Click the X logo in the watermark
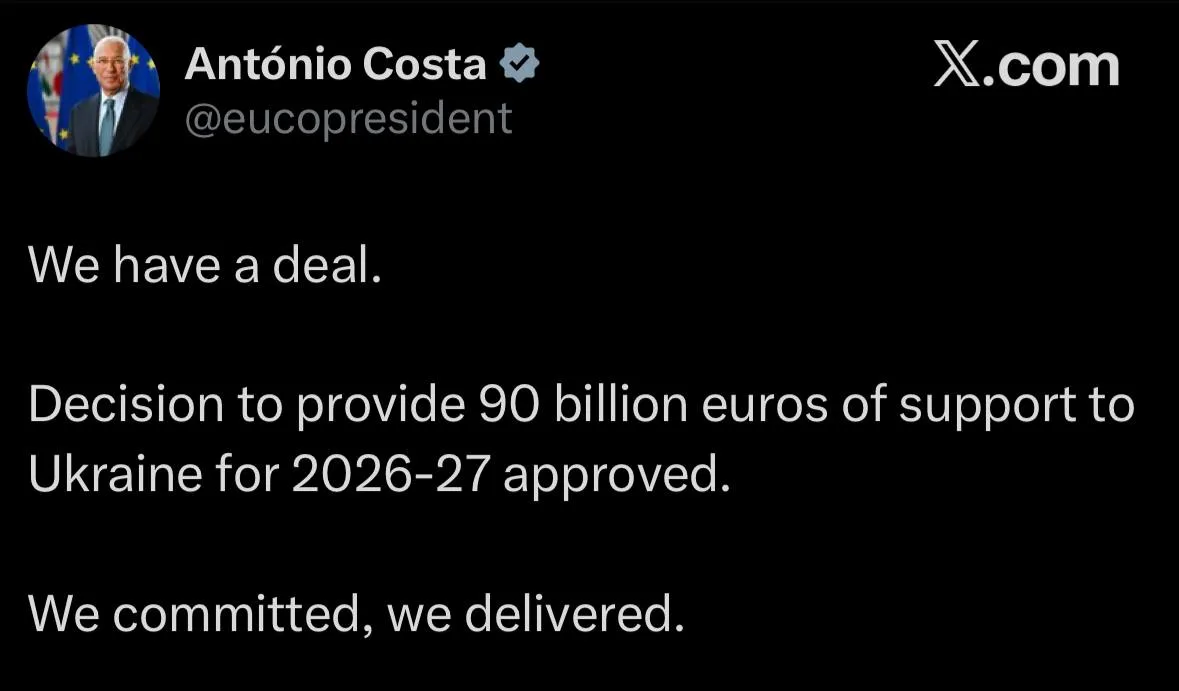1179x691 pixels. point(957,67)
